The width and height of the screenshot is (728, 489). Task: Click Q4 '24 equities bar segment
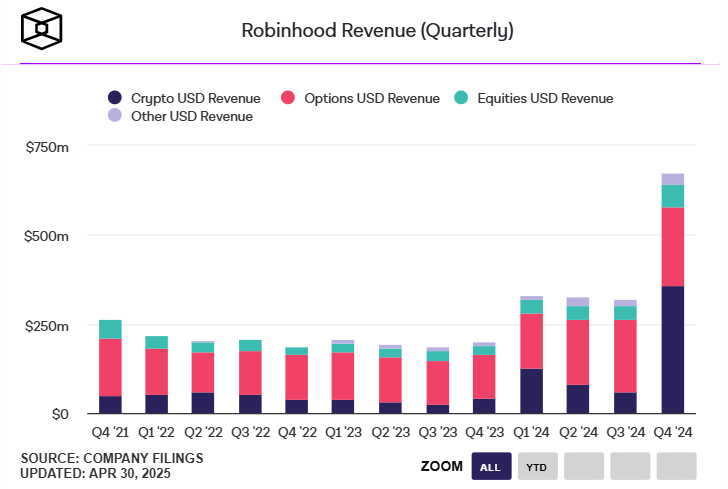[x=672, y=196]
